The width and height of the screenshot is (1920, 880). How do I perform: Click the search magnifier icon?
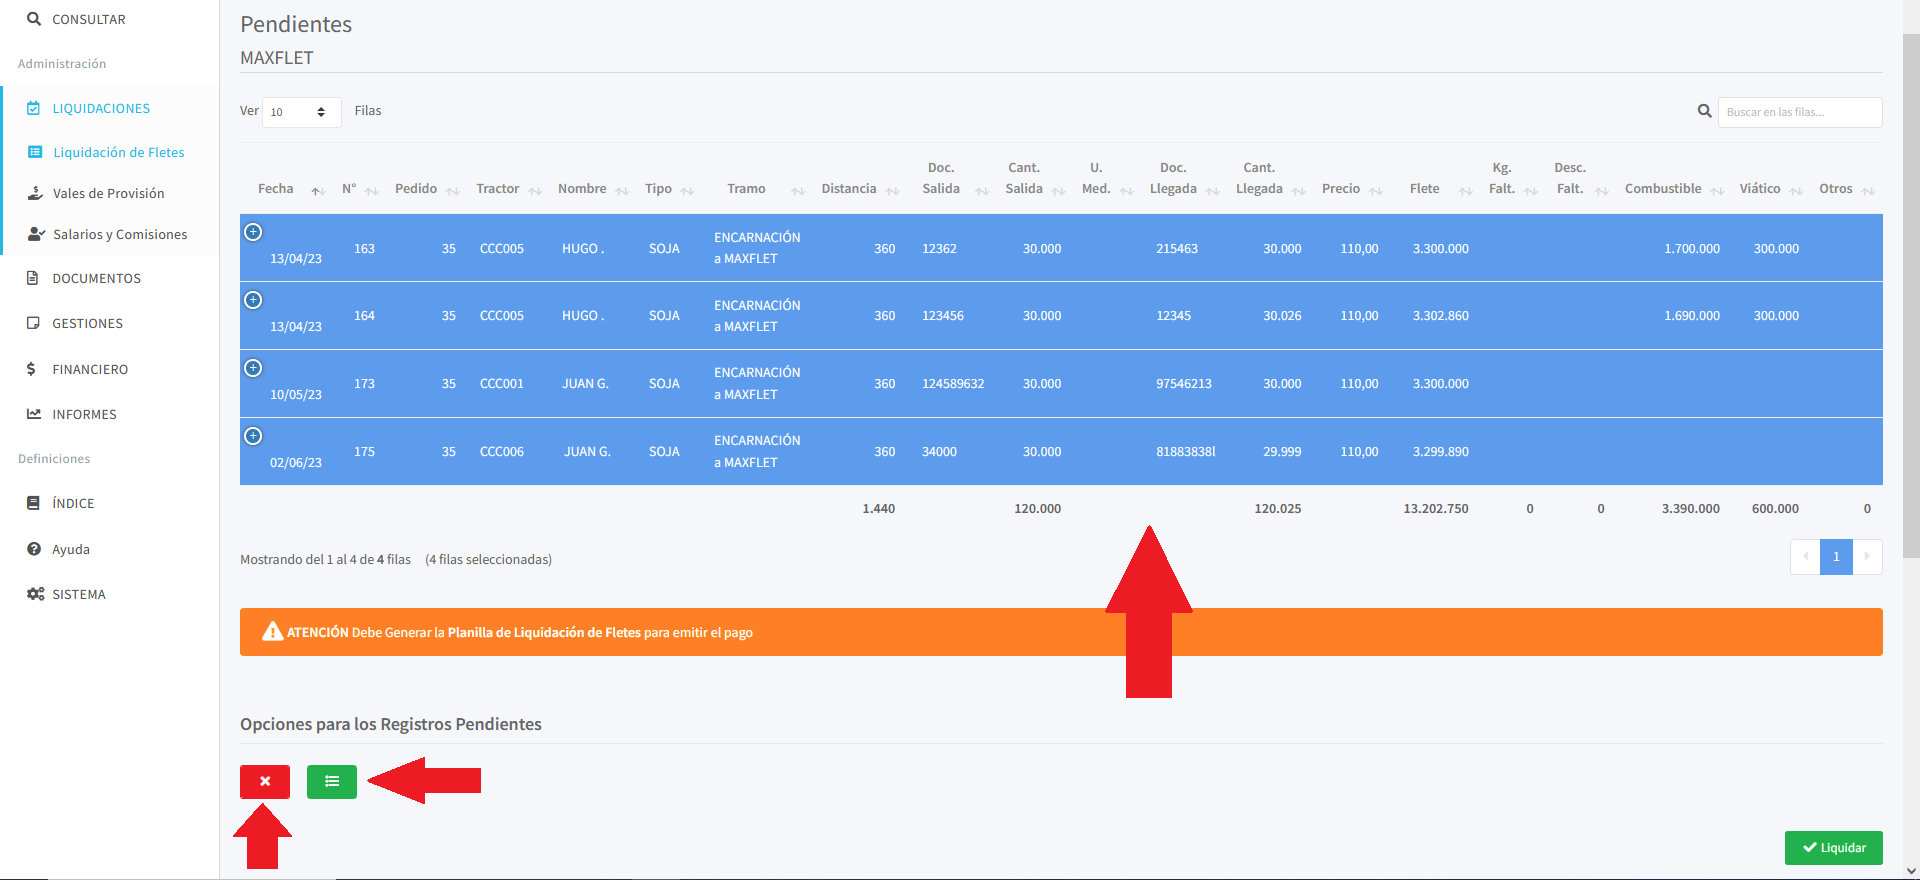(1704, 111)
